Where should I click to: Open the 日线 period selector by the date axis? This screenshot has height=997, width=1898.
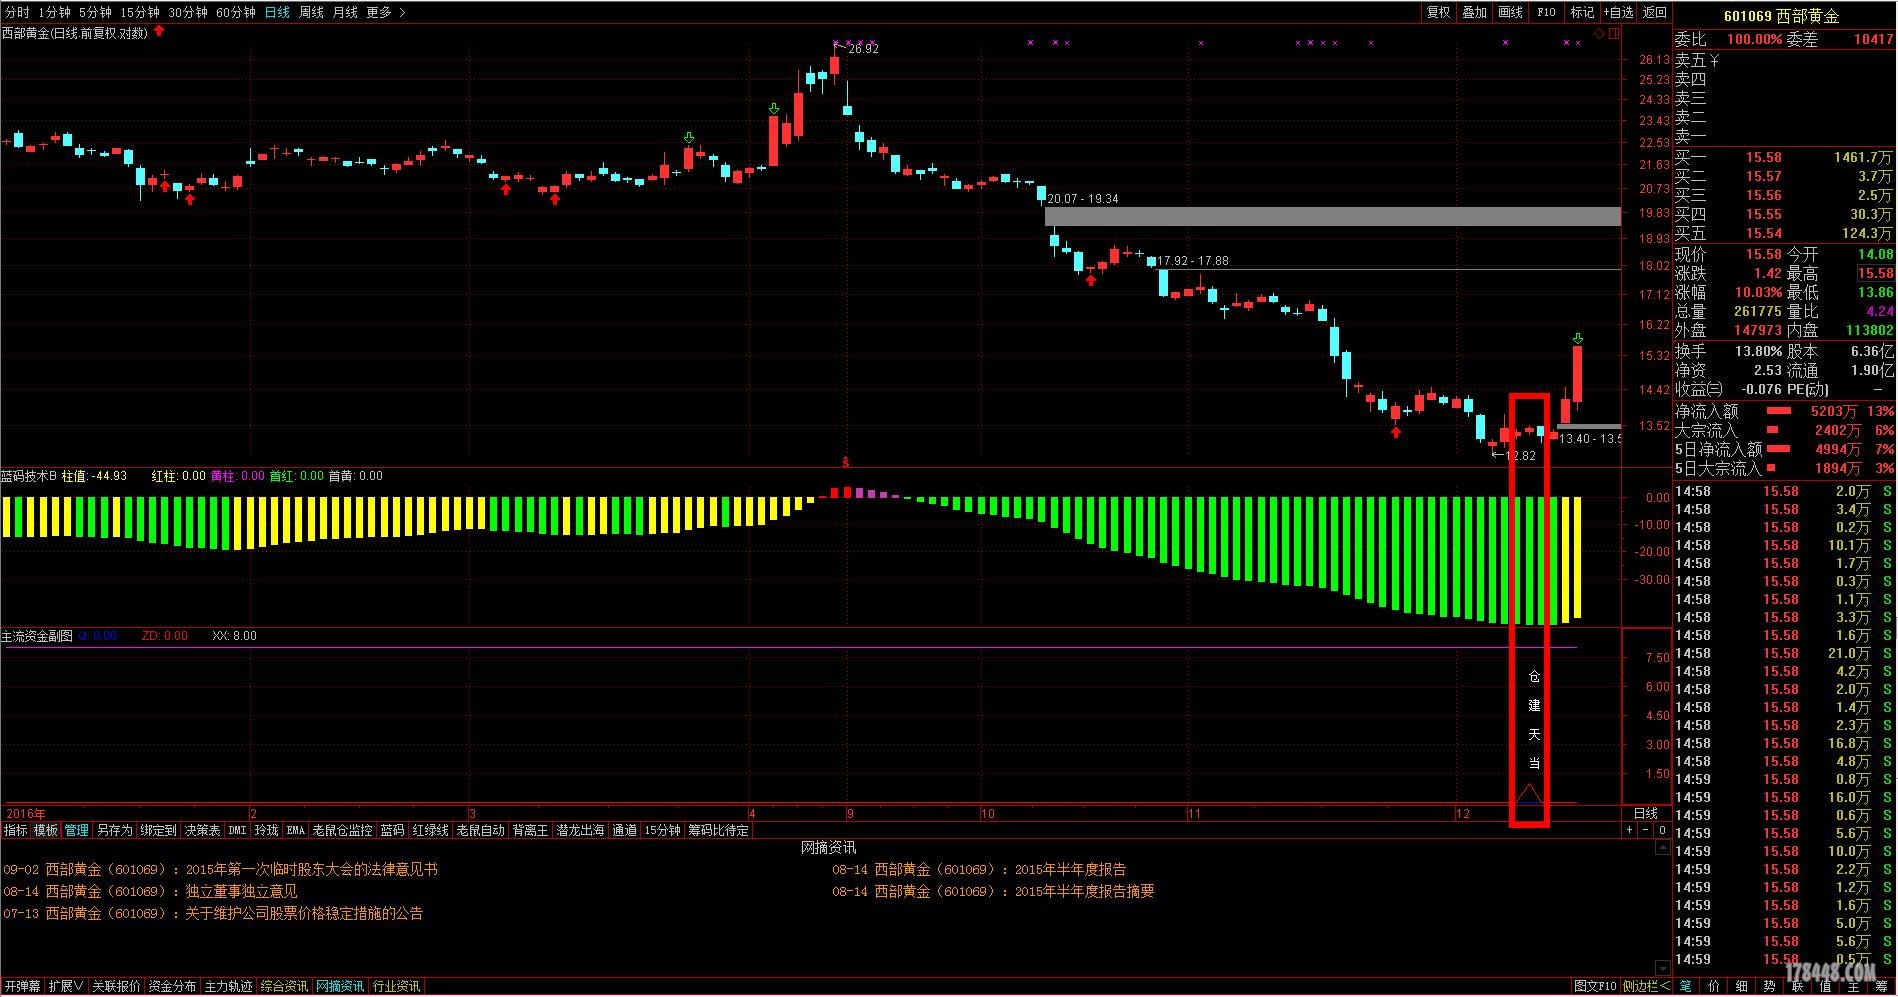click(1645, 813)
